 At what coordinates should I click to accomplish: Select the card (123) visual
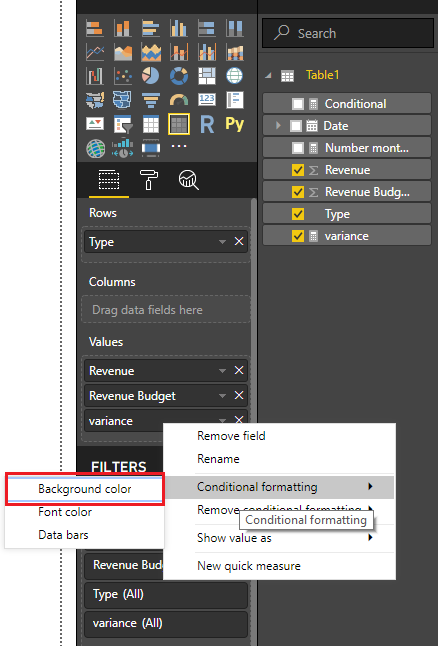pos(206,100)
